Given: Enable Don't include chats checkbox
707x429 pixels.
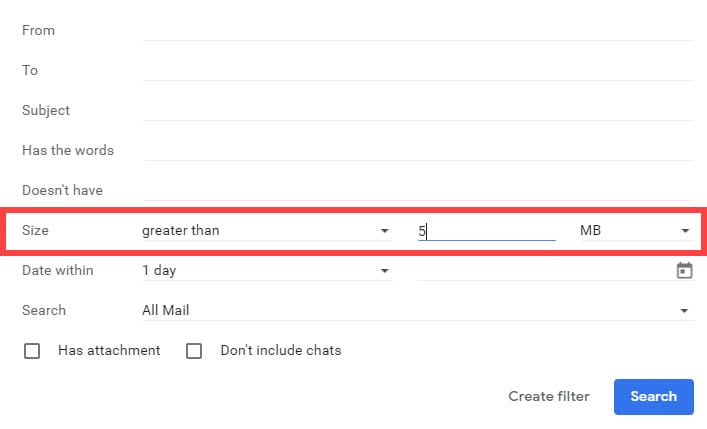Looking at the screenshot, I should coord(194,351).
